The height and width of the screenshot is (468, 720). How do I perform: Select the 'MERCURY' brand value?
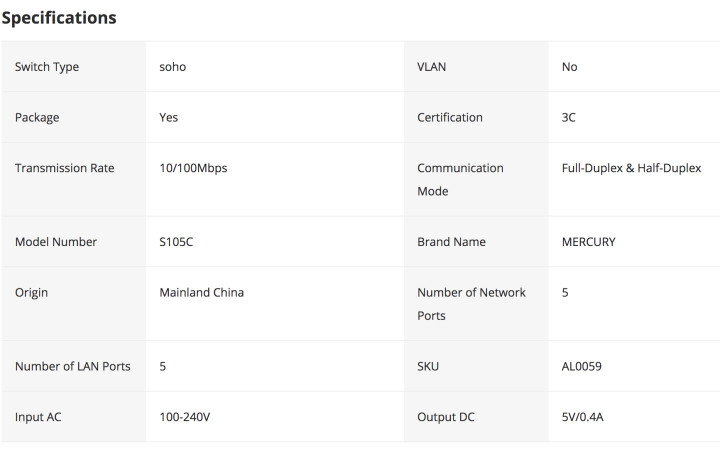click(588, 242)
